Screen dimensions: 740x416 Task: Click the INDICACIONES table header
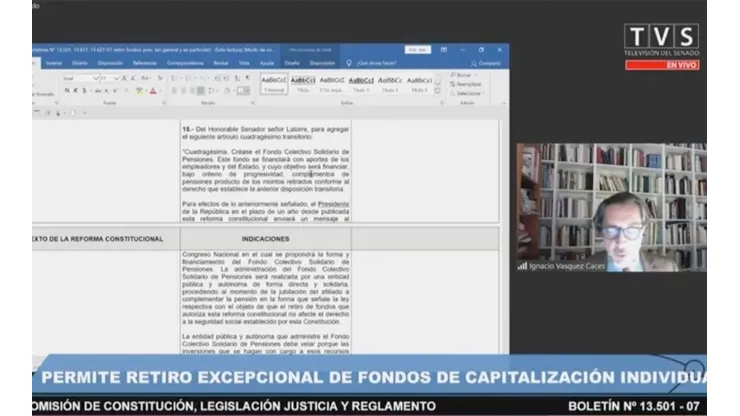click(266, 239)
